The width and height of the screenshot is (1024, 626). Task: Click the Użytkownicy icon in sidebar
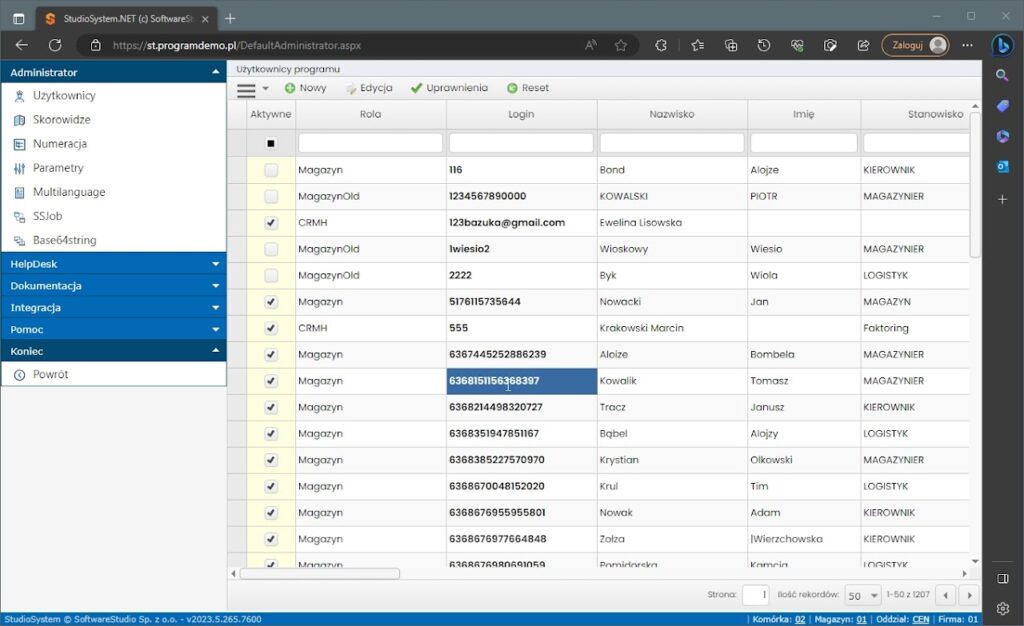point(20,96)
